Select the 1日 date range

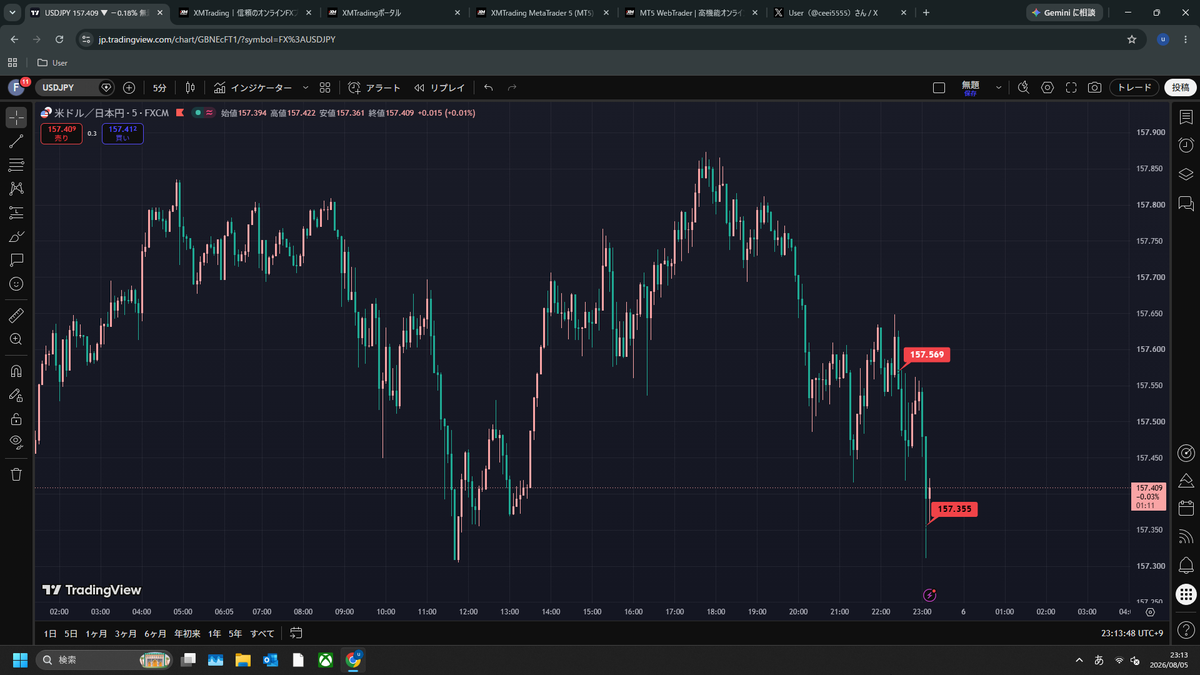[x=50, y=633]
